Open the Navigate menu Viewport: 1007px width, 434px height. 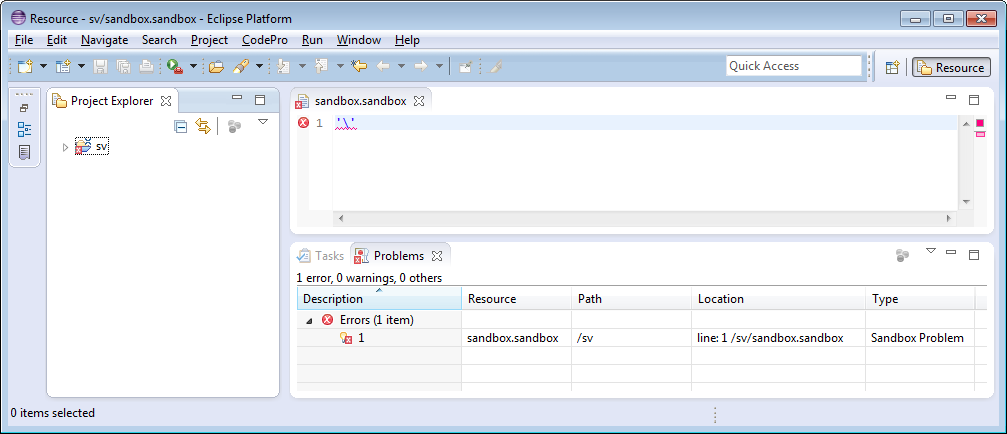coord(105,40)
